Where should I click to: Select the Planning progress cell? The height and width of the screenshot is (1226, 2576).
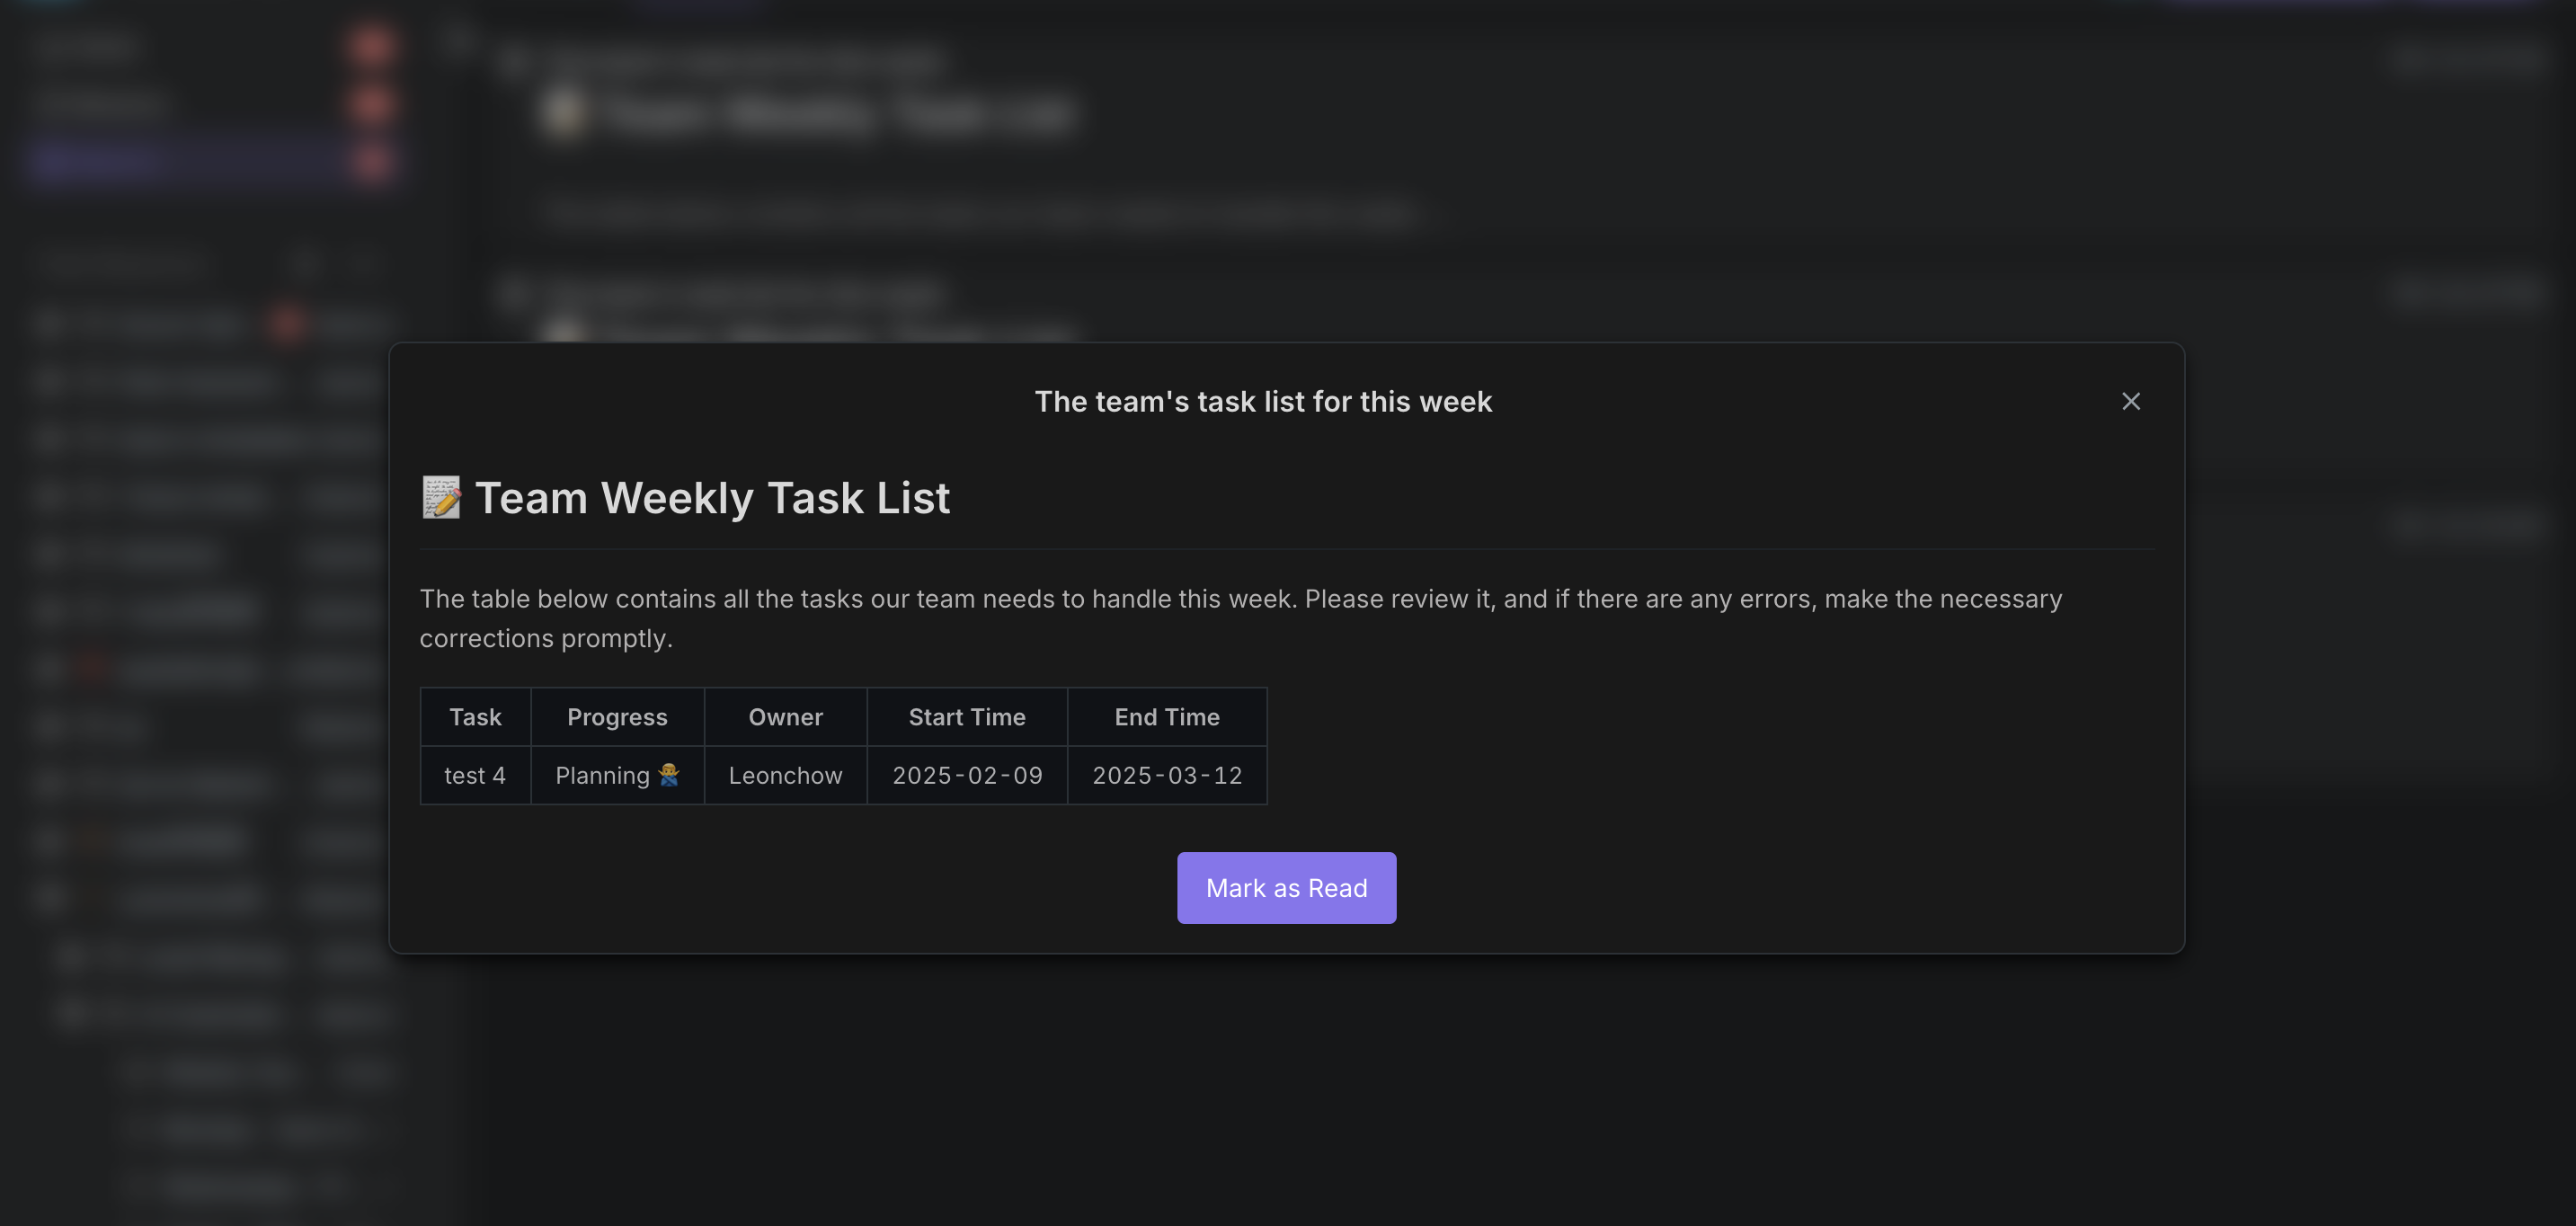click(617, 775)
